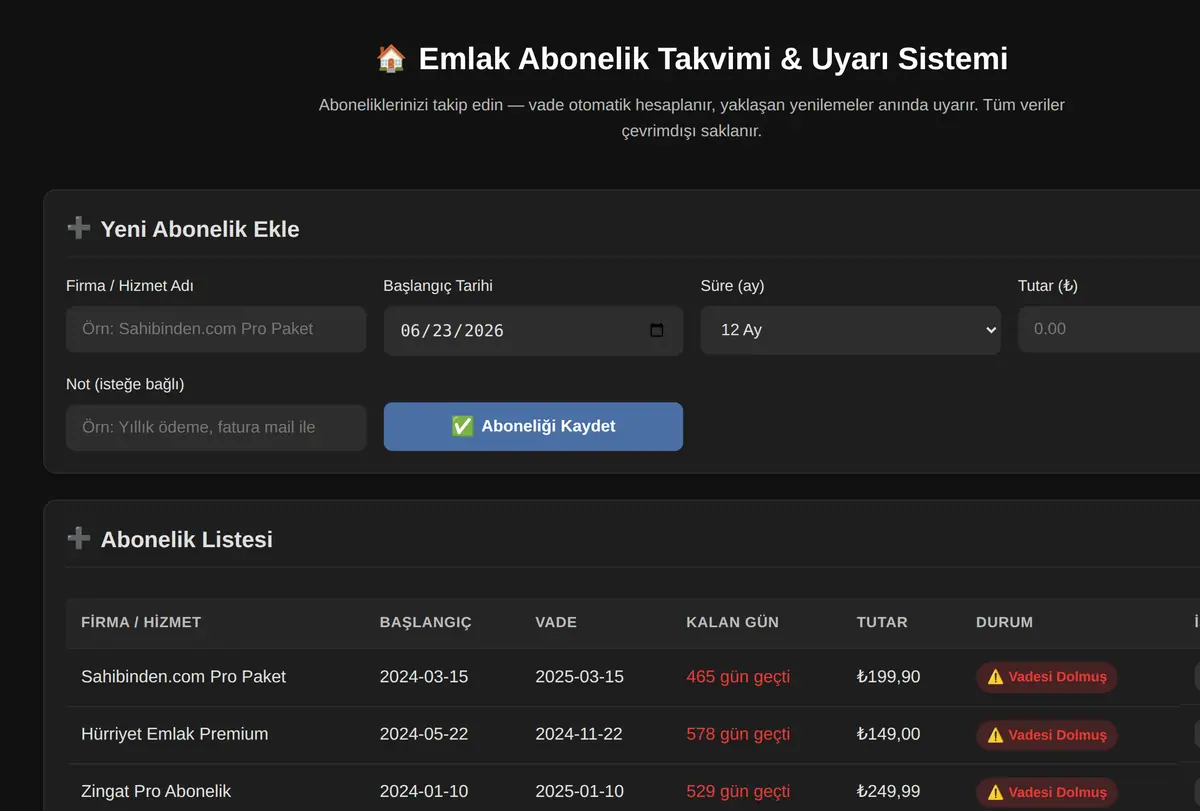
Task: Click due date 2025-01-10
Action: click(x=580, y=792)
